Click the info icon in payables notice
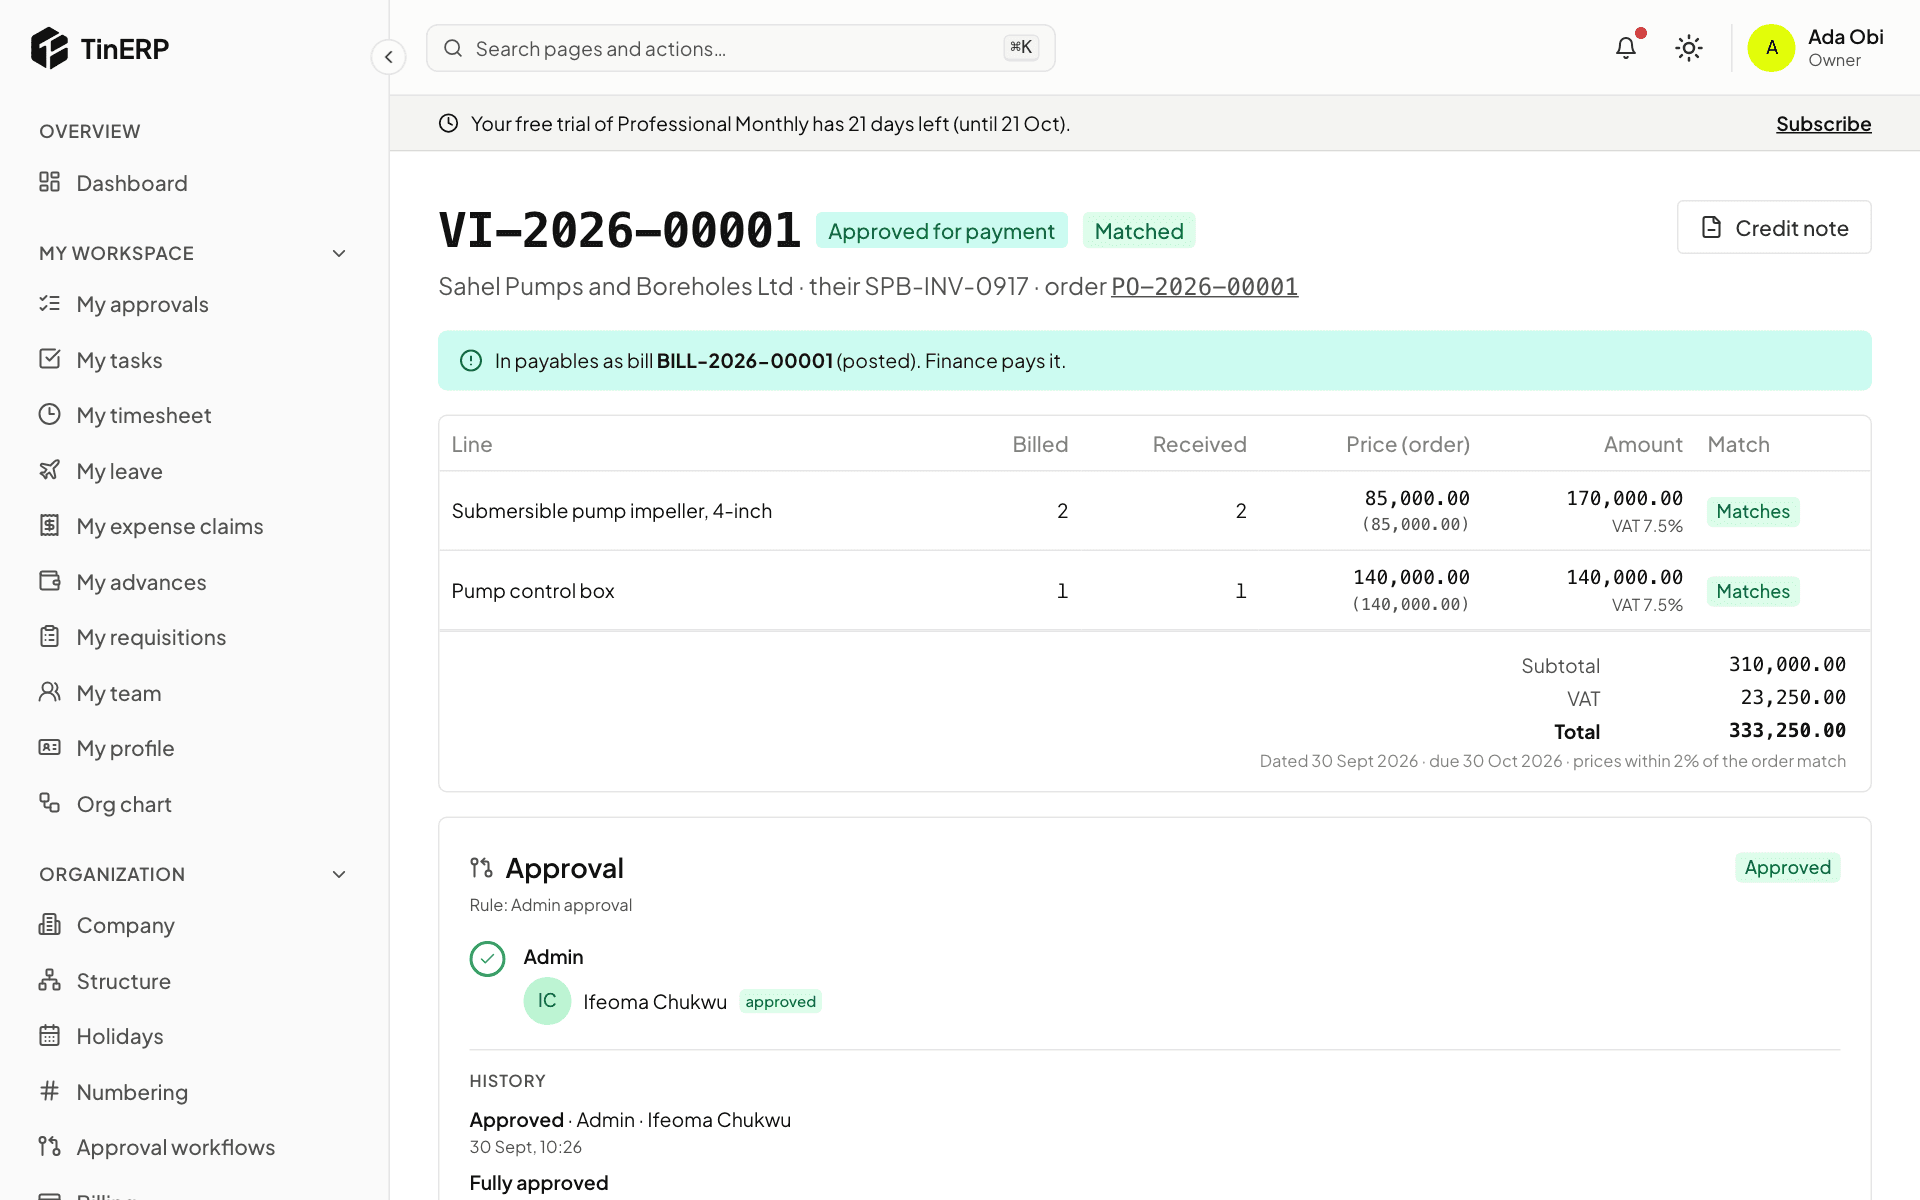The height and width of the screenshot is (1200, 1920). pos(471,361)
